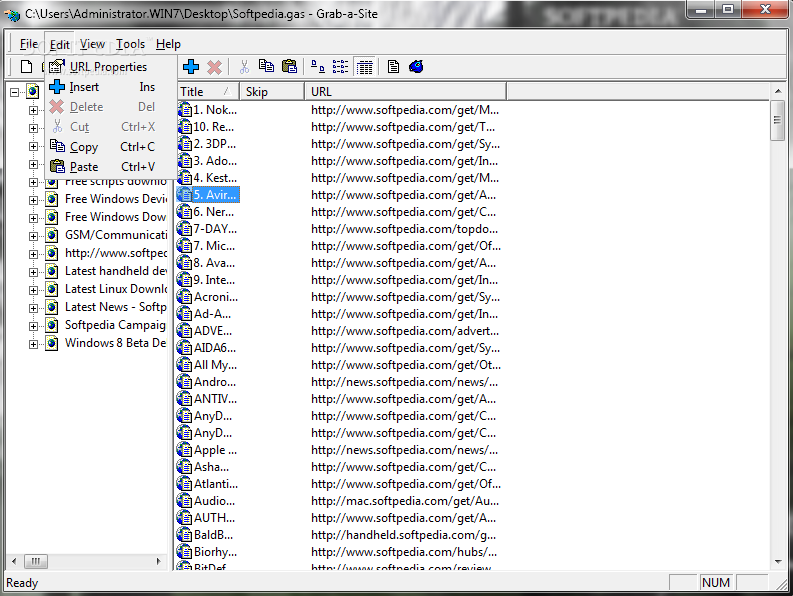Open the File menu
Viewport: 793px width, 596px height.
pos(28,44)
